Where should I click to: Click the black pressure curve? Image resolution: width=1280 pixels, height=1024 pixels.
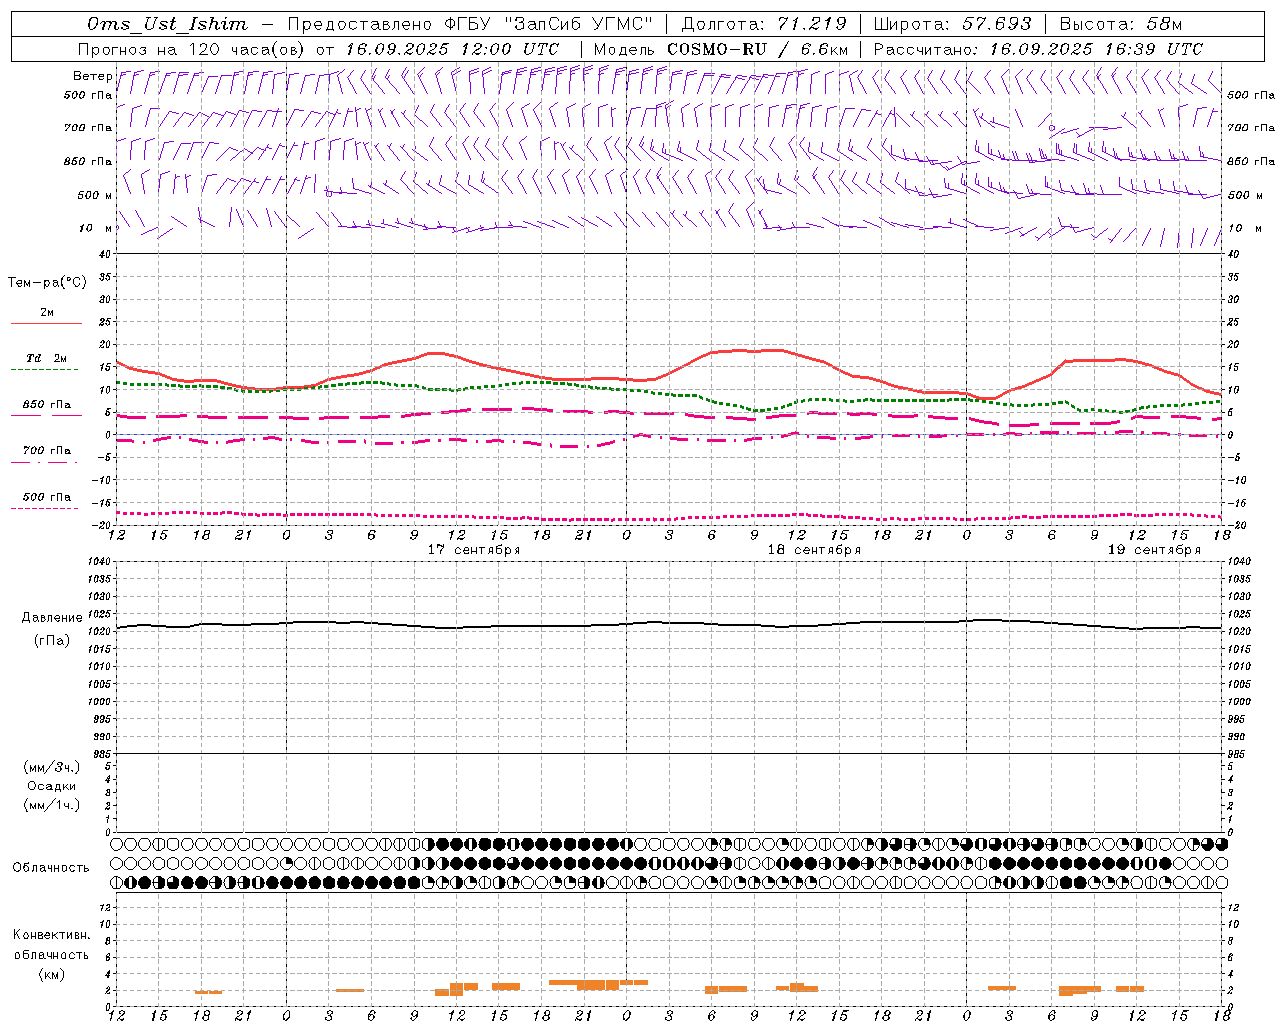pyautogui.click(x=670, y=624)
